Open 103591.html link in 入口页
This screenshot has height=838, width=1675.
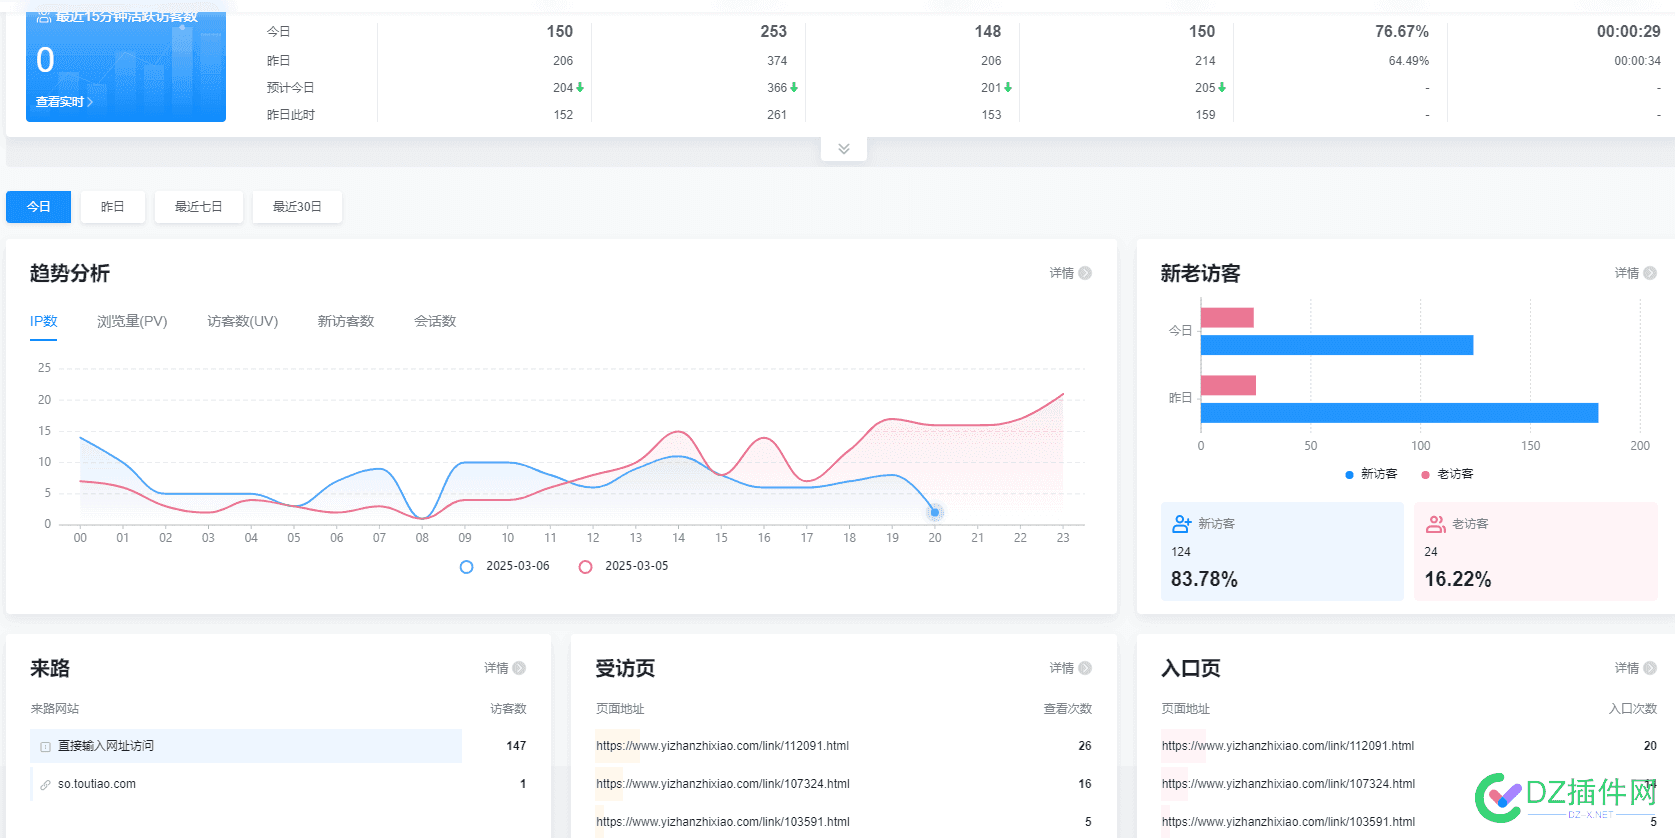[1288, 822]
